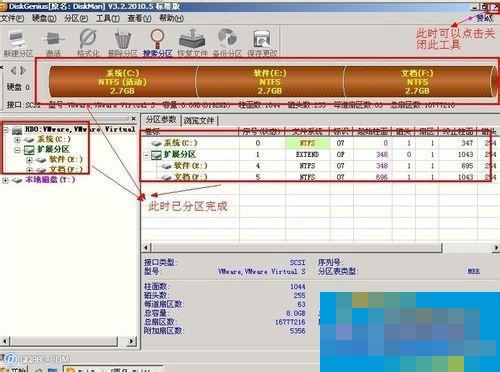Viewport: 500px width, 372px height.
Task: Click the 软件(E:) drive icon in partition table
Action: (x=166, y=166)
